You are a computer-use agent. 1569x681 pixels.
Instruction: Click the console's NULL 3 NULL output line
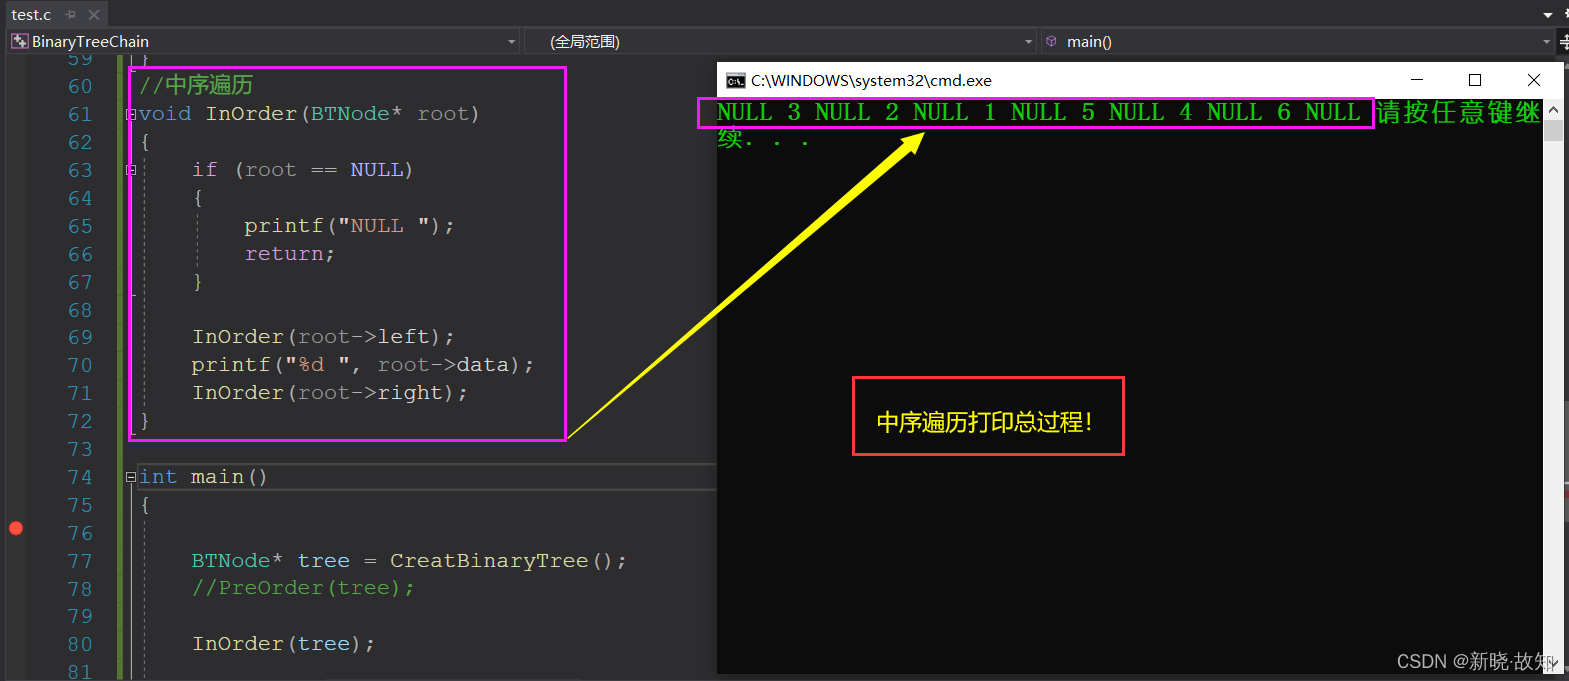1039,113
